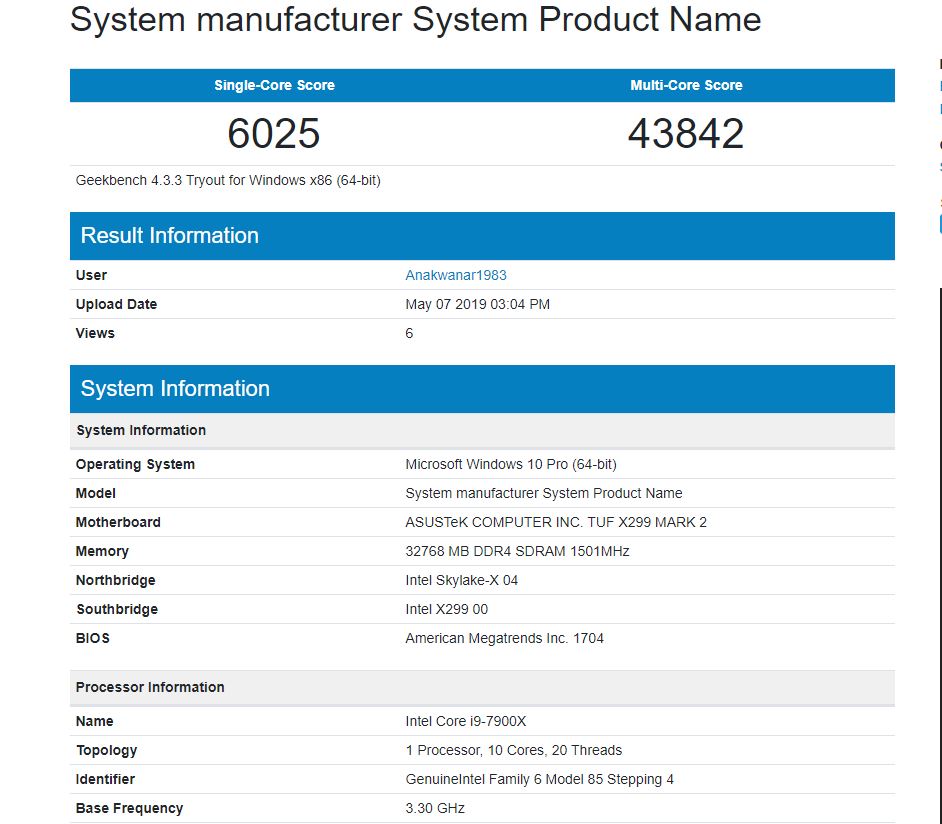Click the Result Information section header
The height and width of the screenshot is (824, 942).
(x=482, y=236)
